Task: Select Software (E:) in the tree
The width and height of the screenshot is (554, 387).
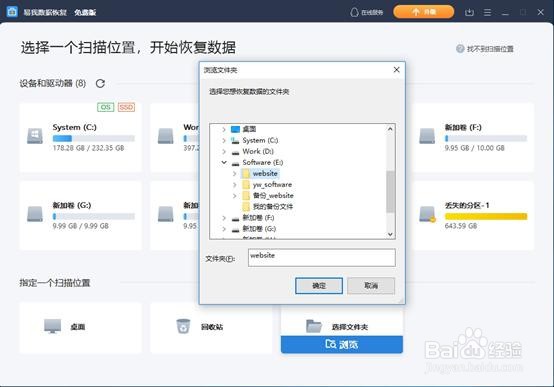Action: click(x=263, y=162)
